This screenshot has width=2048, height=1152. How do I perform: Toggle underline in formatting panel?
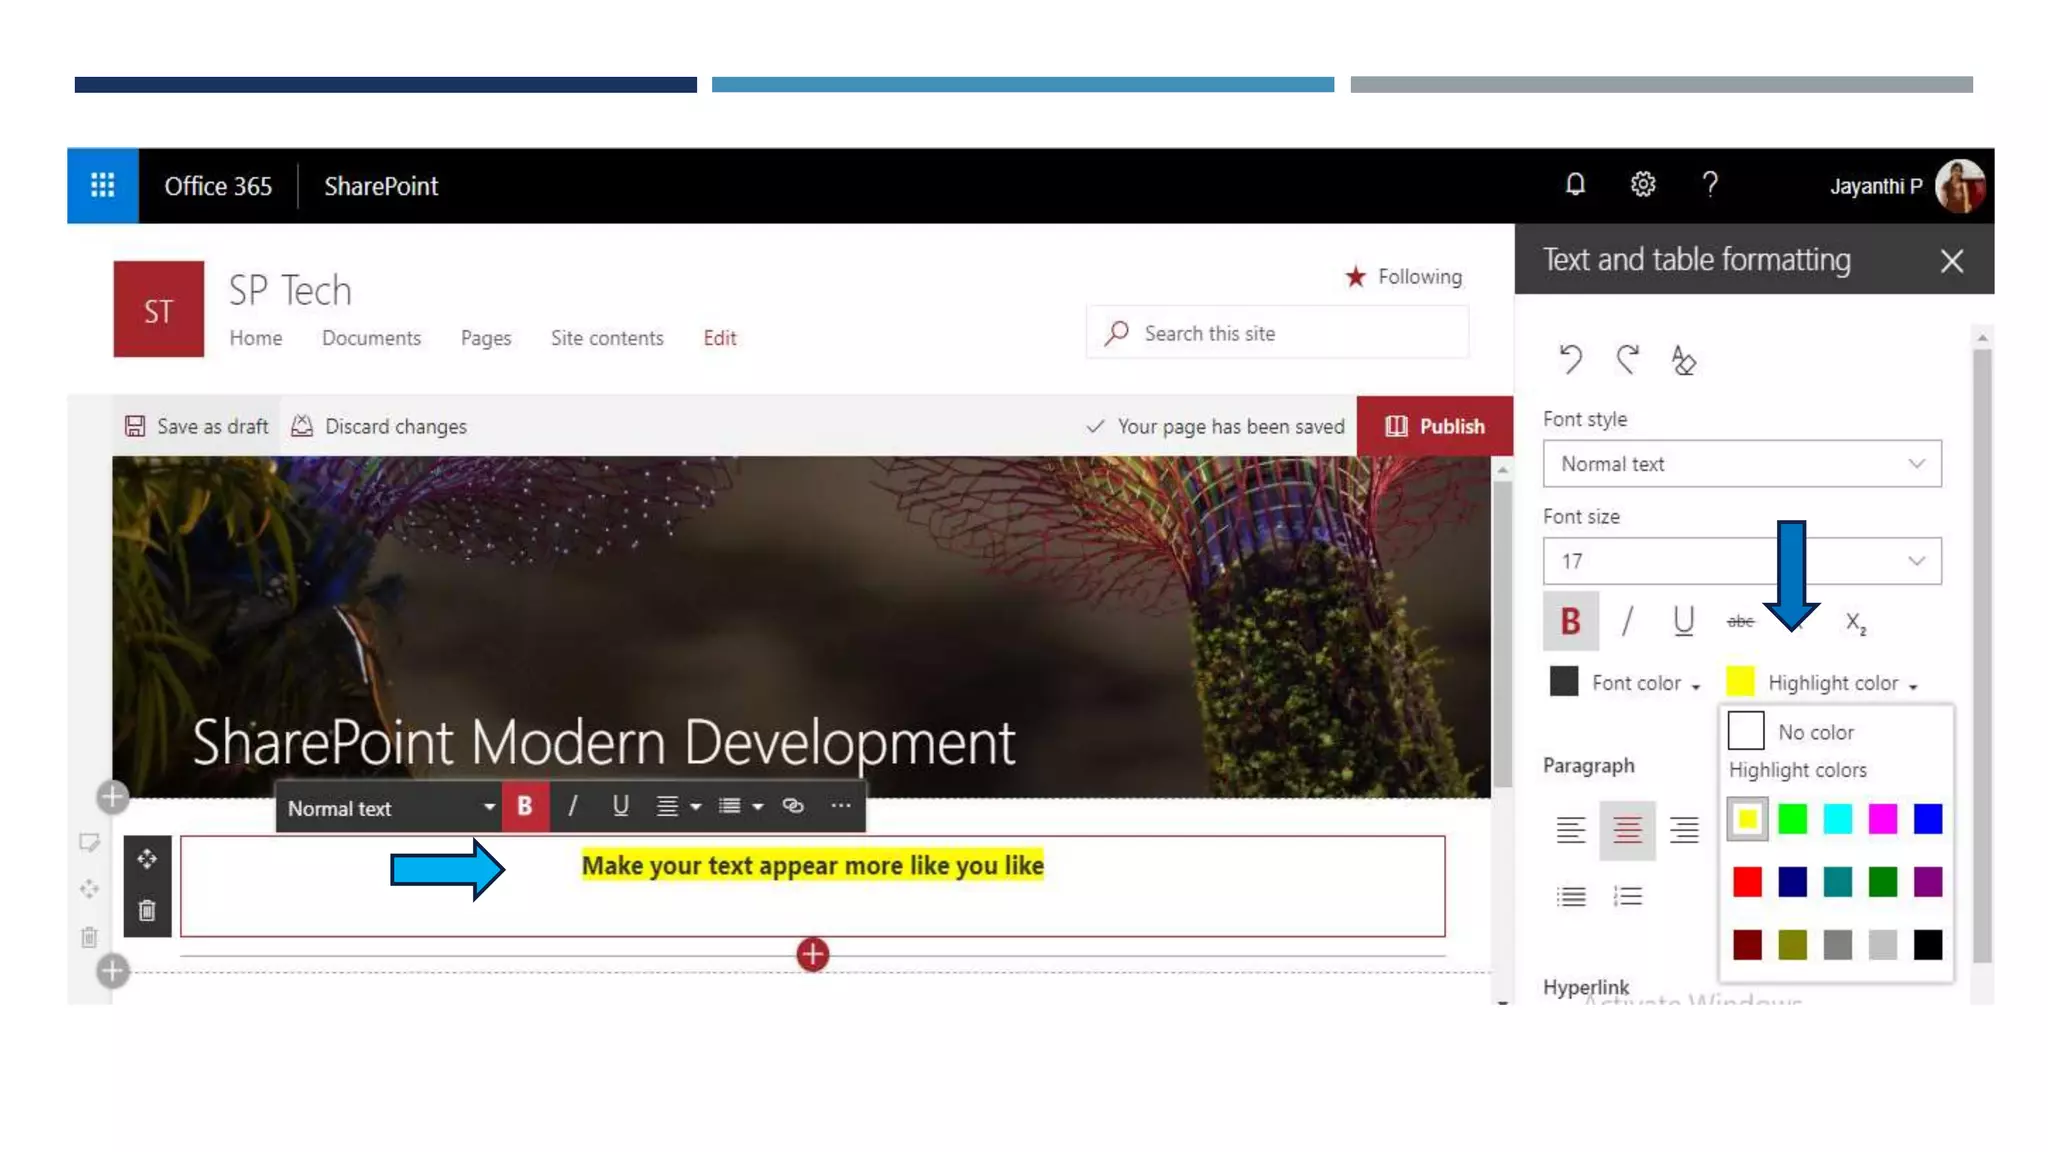pos(1683,621)
